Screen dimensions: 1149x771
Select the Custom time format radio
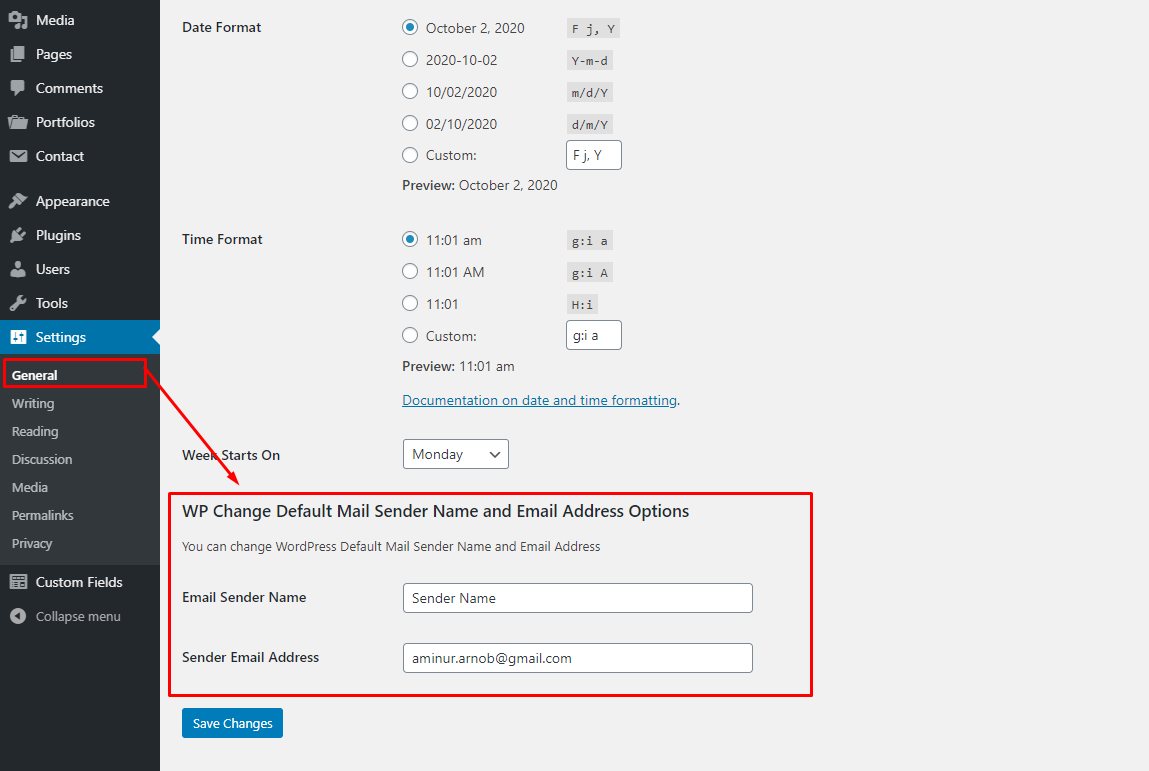(410, 335)
